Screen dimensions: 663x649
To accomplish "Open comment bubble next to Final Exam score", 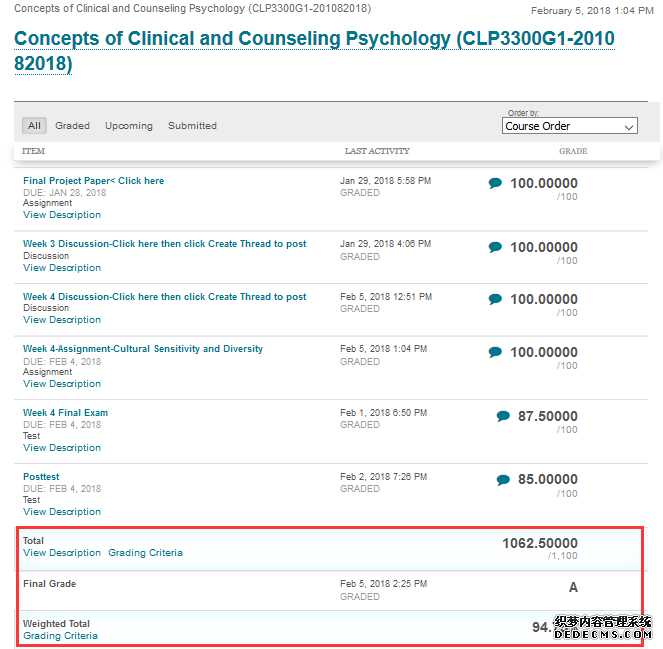I will coord(503,416).
